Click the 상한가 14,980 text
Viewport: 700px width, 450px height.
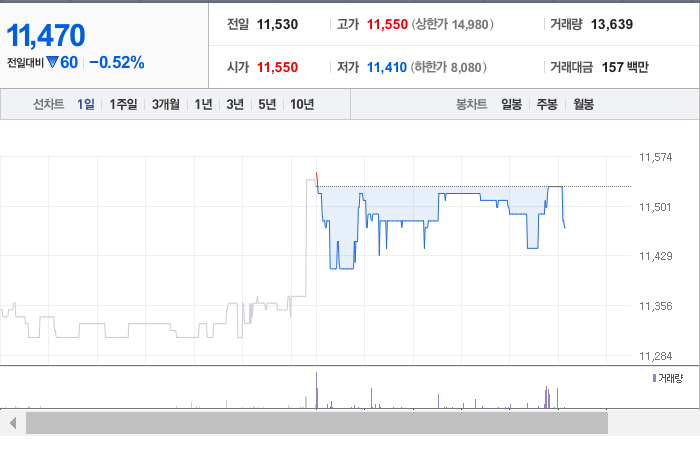[x=452, y=24]
